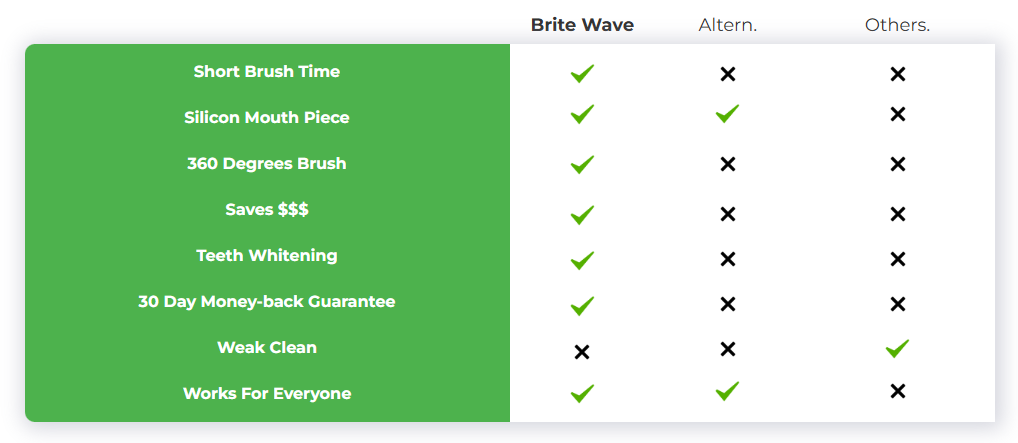
Task: Select the Brite Wave column header
Action: [582, 25]
